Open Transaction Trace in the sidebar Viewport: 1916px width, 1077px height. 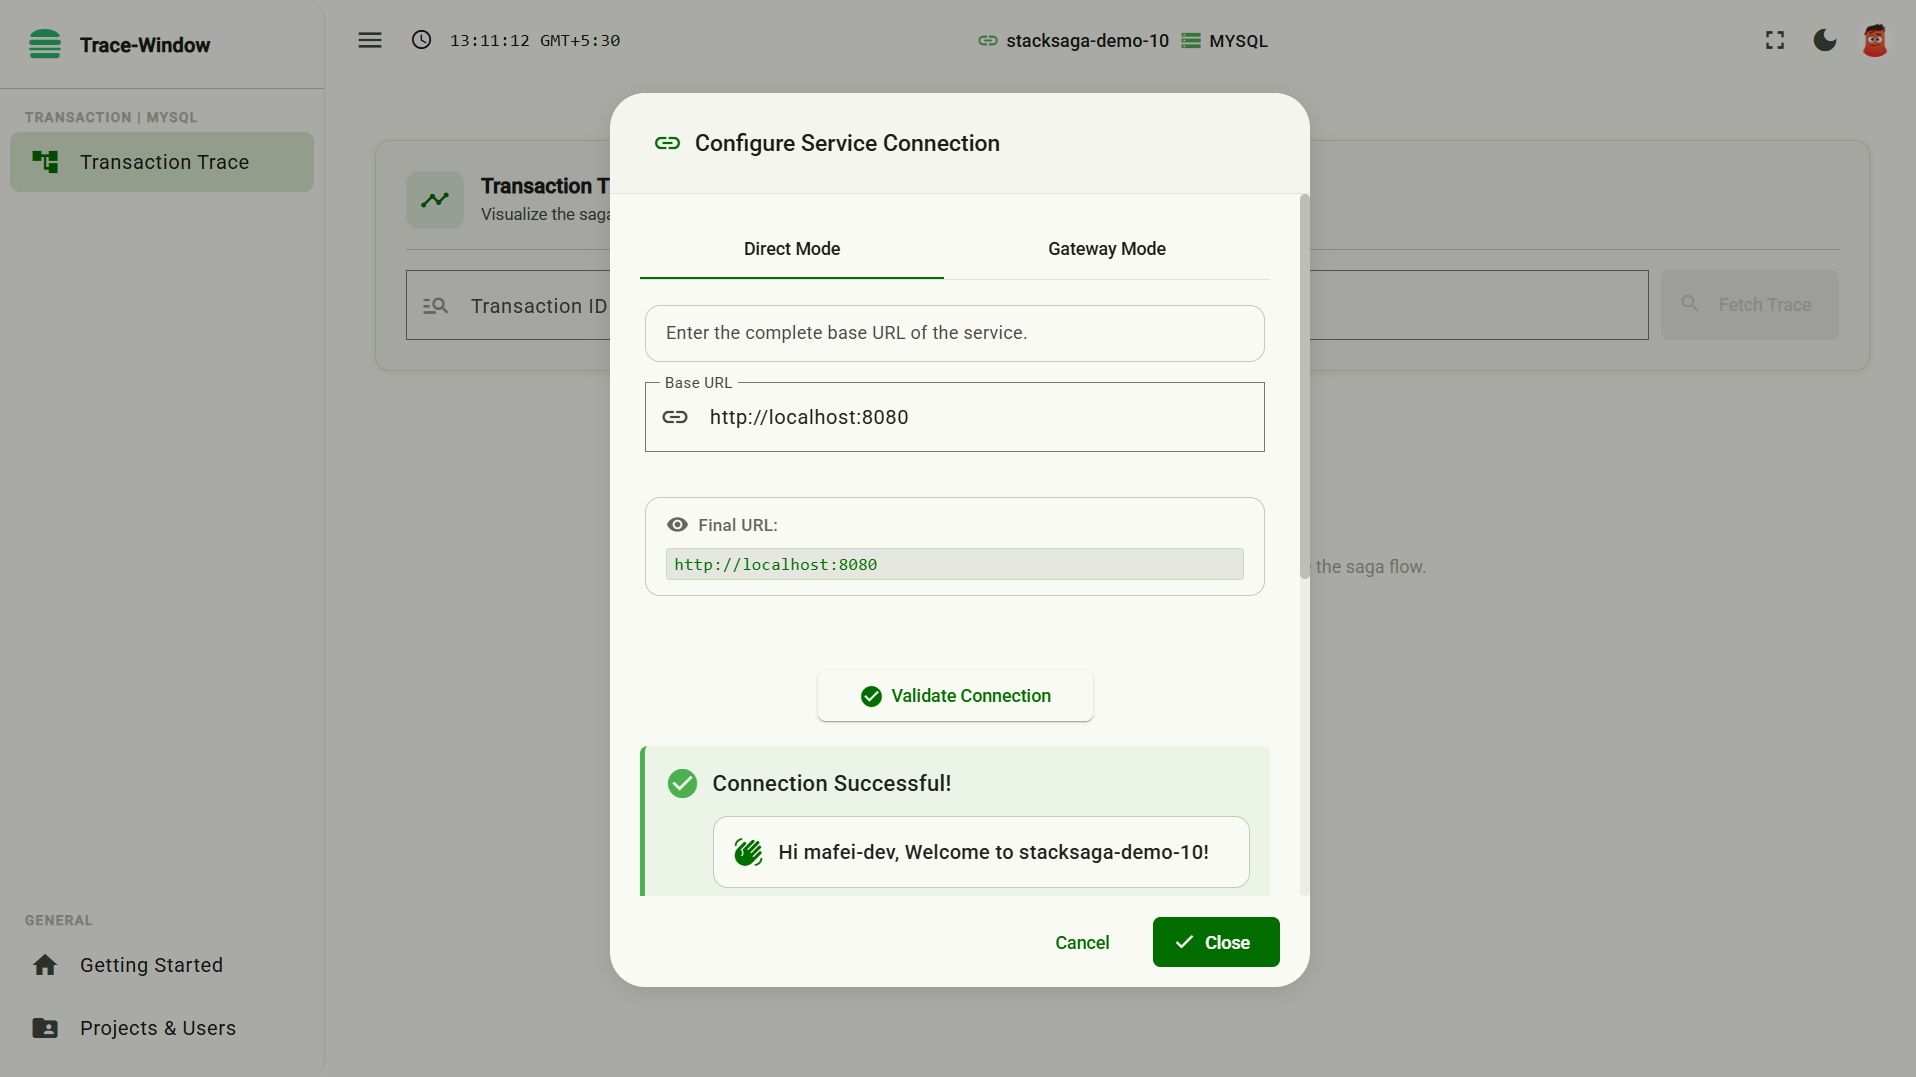click(162, 162)
